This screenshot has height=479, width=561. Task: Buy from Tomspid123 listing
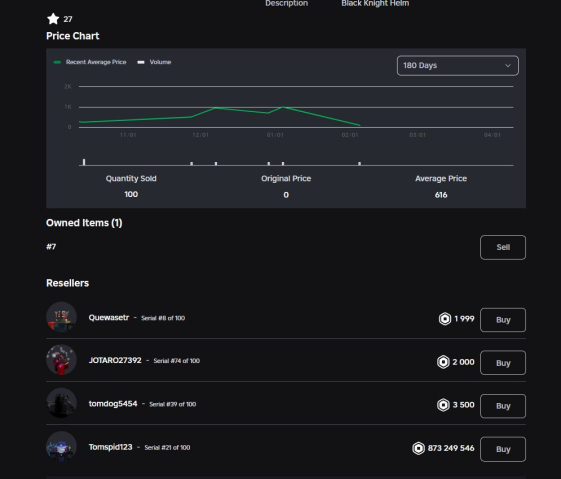pos(503,449)
